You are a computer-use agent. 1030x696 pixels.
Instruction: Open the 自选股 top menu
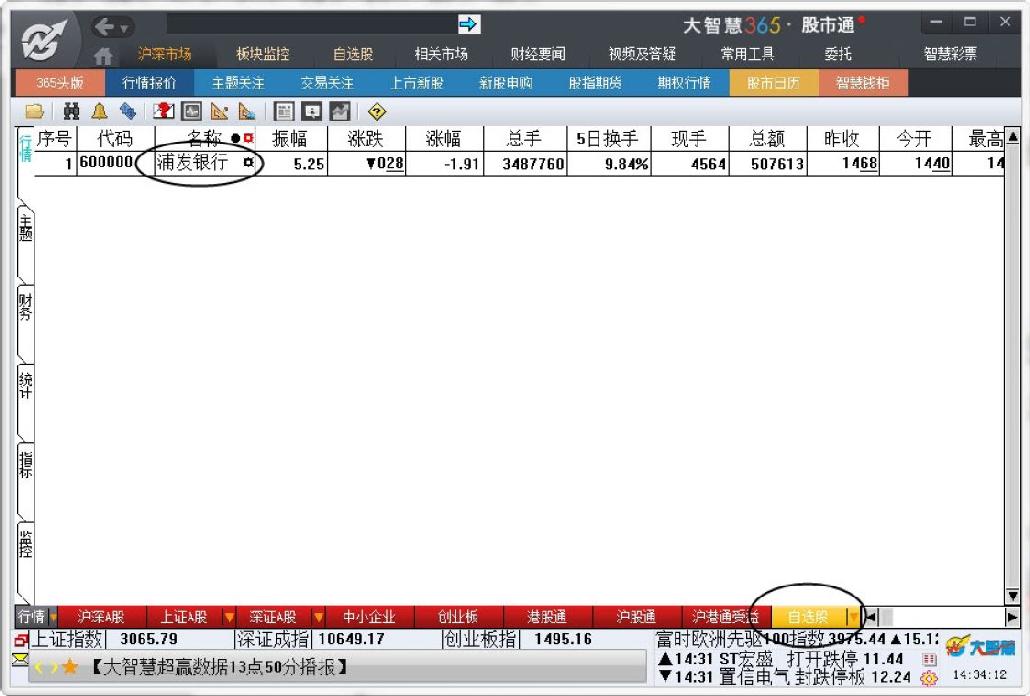point(353,54)
